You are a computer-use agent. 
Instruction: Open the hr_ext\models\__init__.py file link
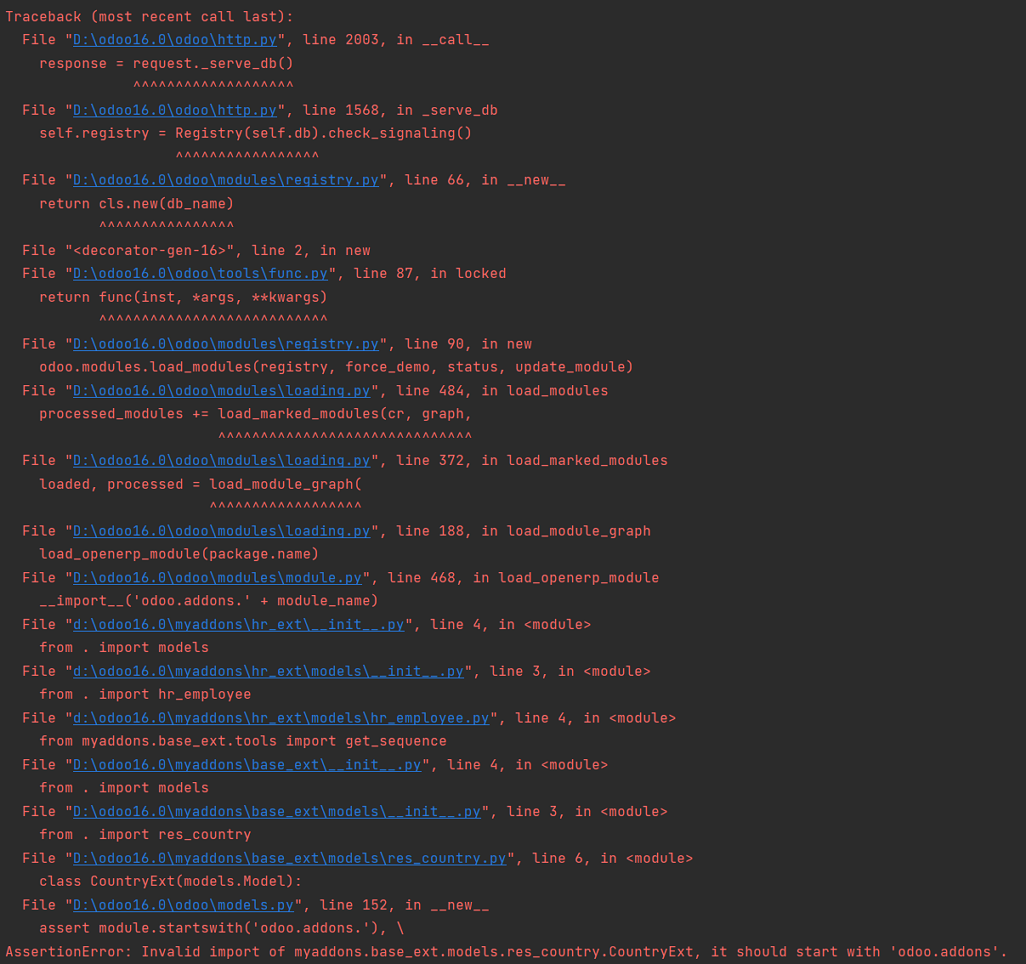pos(268,672)
